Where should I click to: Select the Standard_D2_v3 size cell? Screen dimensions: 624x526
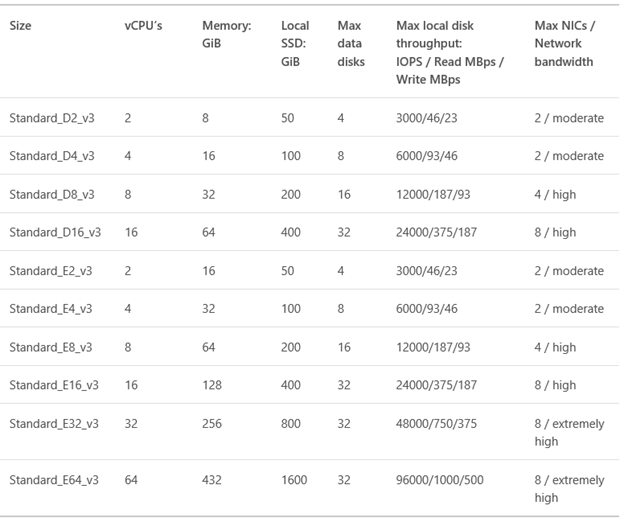(52, 118)
